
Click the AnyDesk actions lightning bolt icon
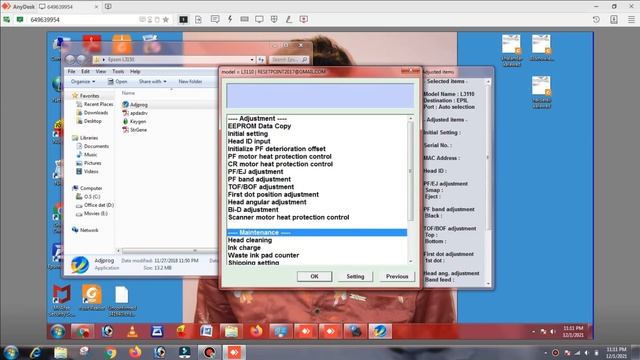click(230, 19)
